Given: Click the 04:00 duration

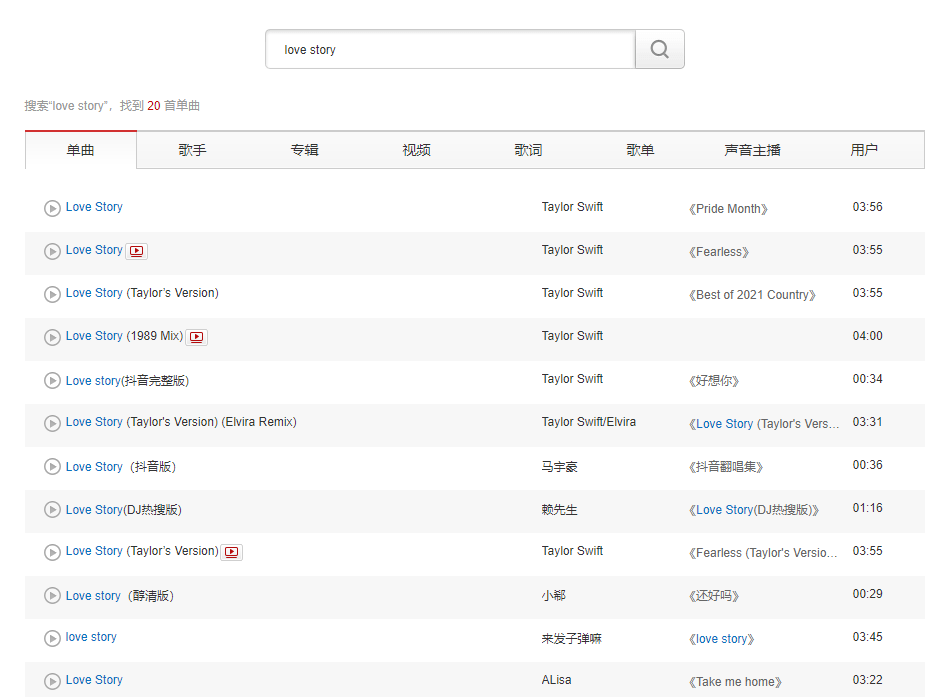Looking at the screenshot, I should pyautogui.click(x=867, y=336).
